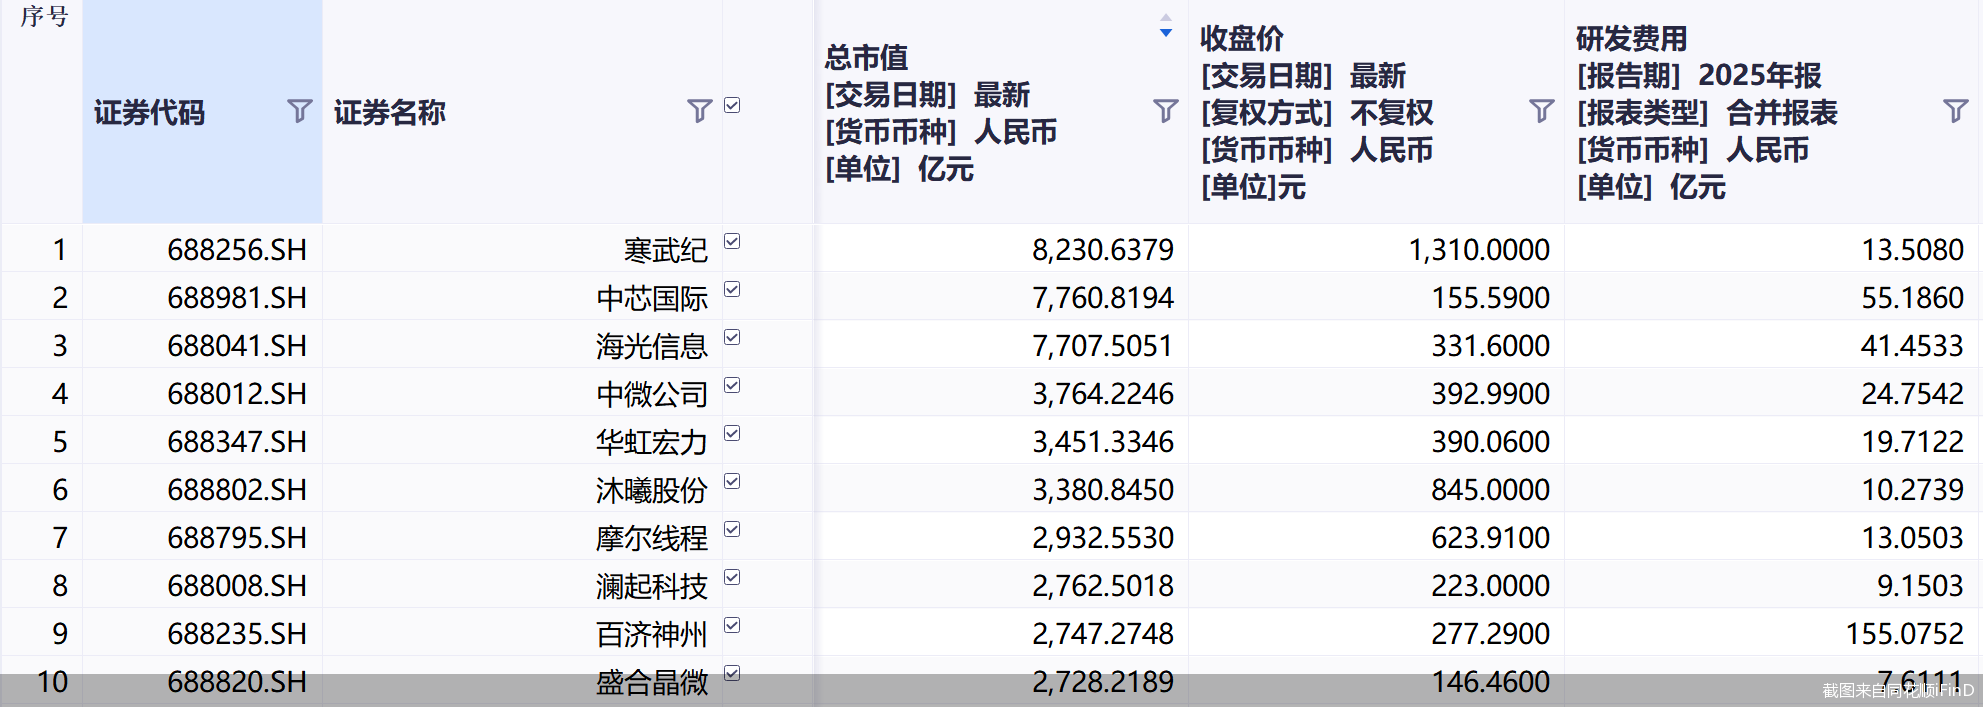Open filter for 收盘价 column
Viewport: 1983px width, 707px height.
pyautogui.click(x=1542, y=111)
